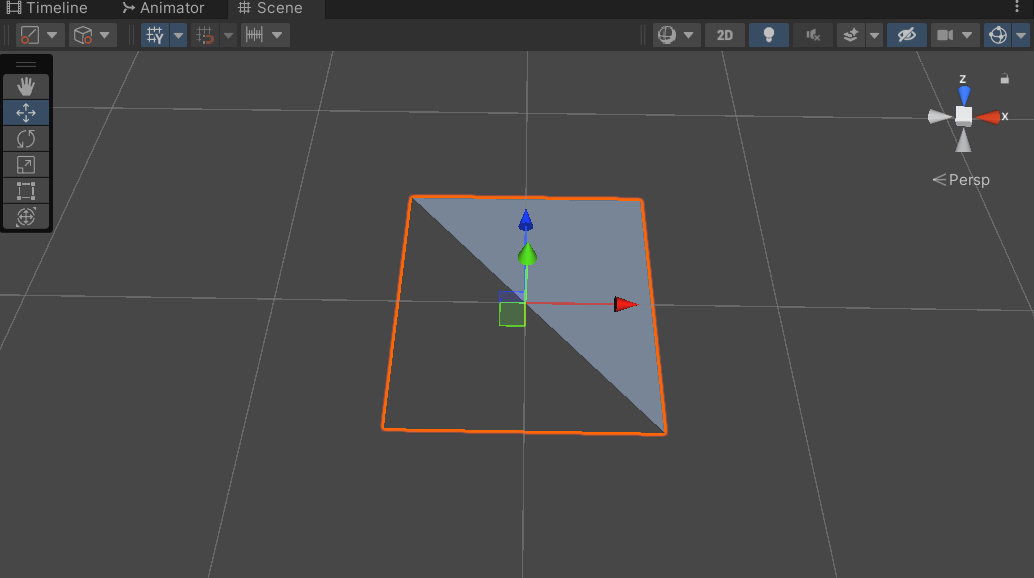Unmute scene audio
1034x578 pixels.
click(x=812, y=35)
